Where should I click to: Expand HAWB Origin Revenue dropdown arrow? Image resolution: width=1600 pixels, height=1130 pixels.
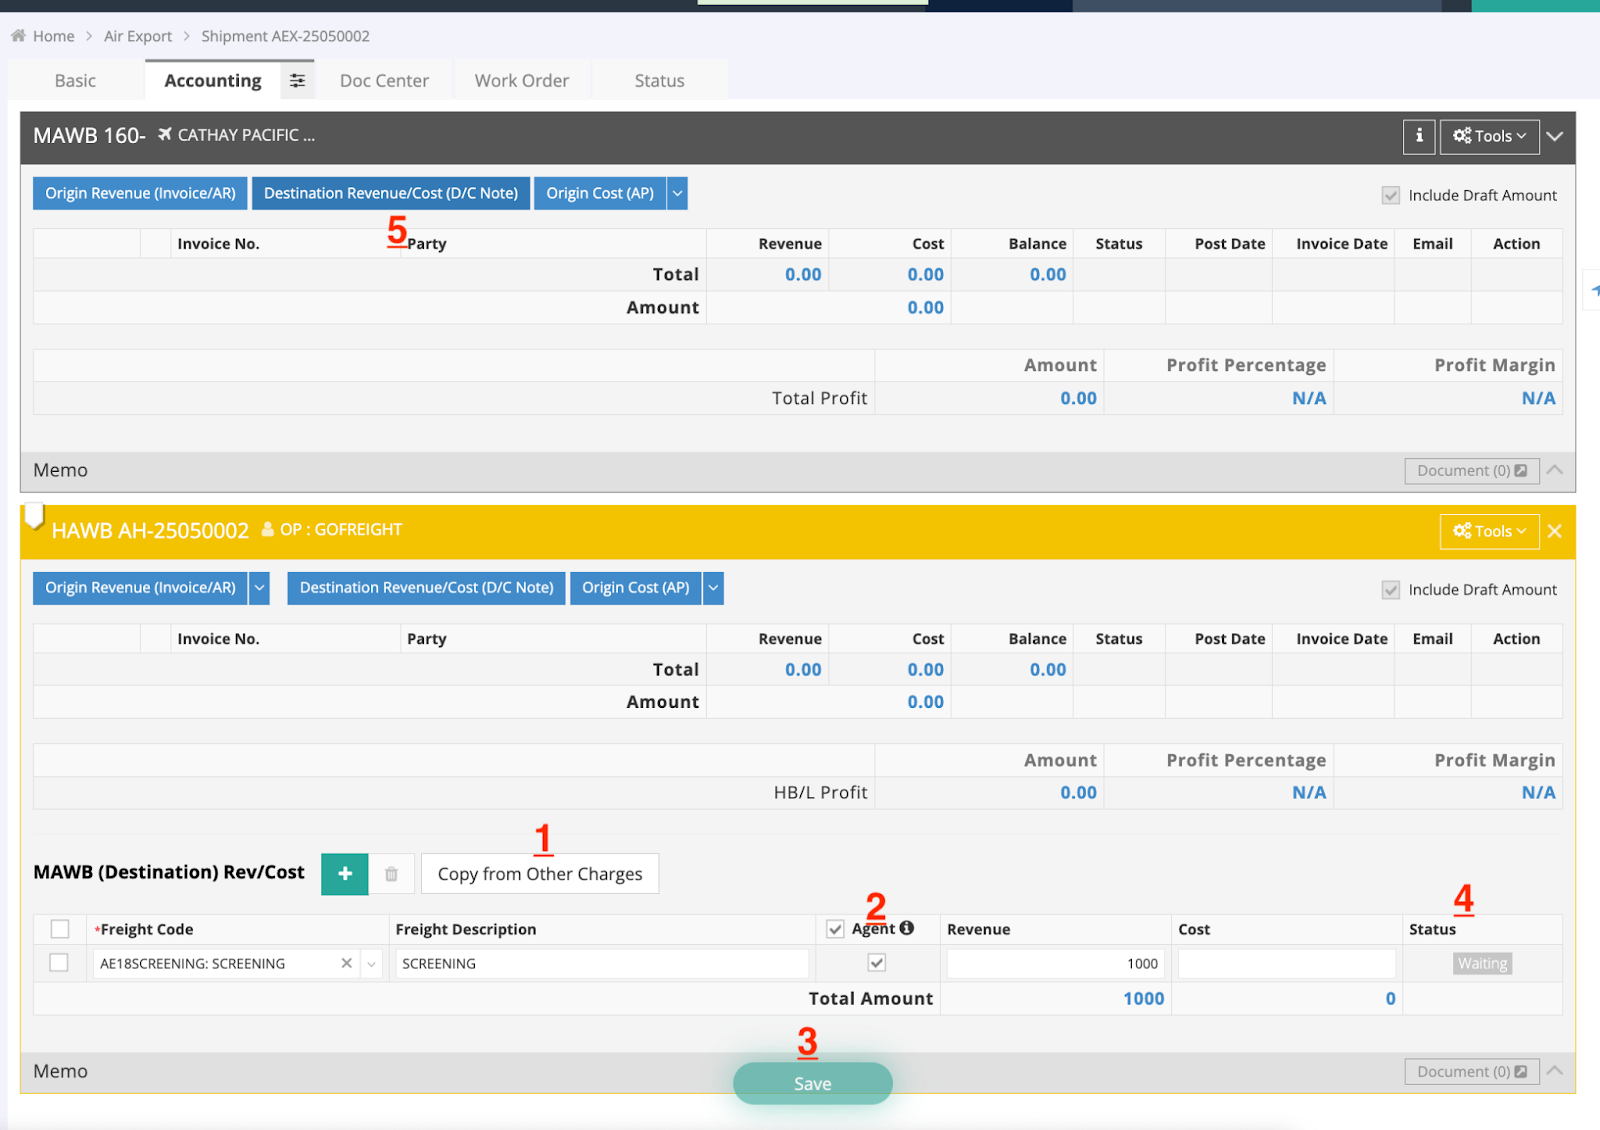point(259,588)
